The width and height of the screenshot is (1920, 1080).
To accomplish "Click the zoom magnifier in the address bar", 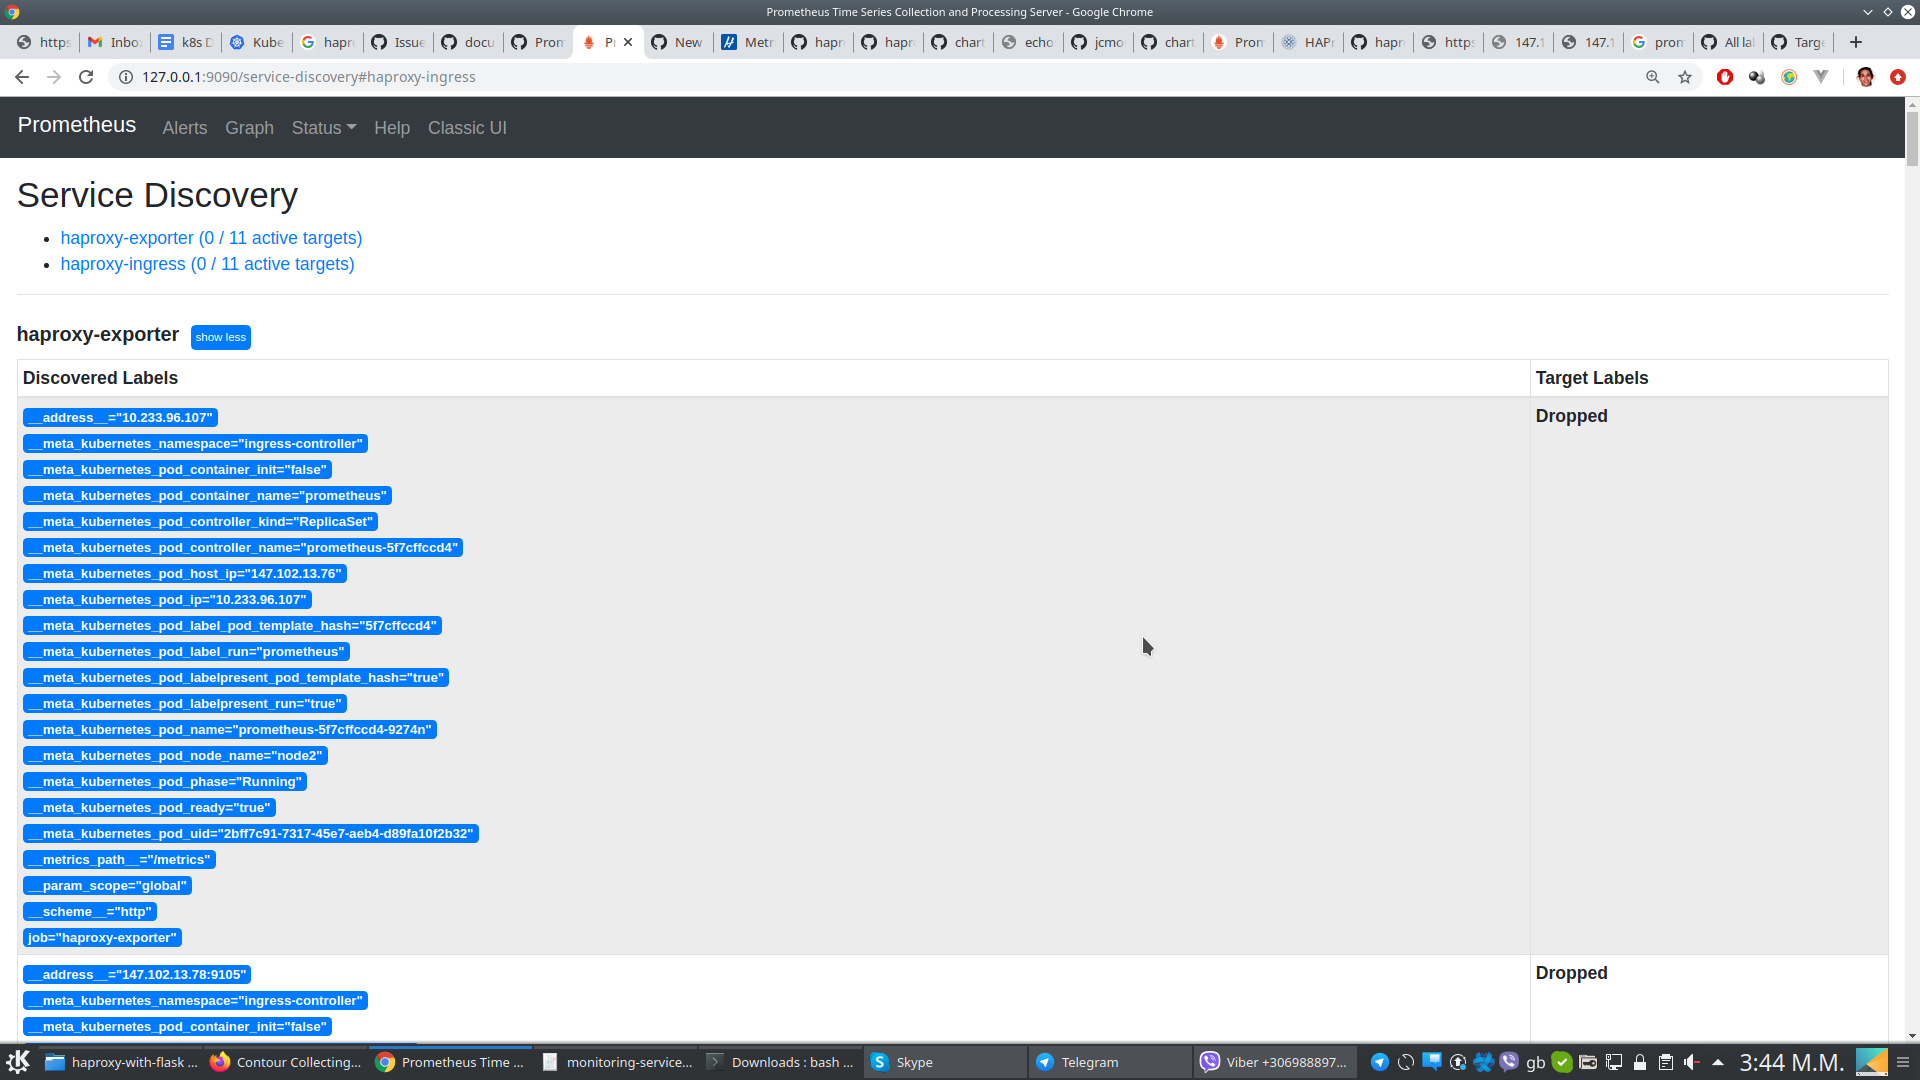I will point(1652,77).
